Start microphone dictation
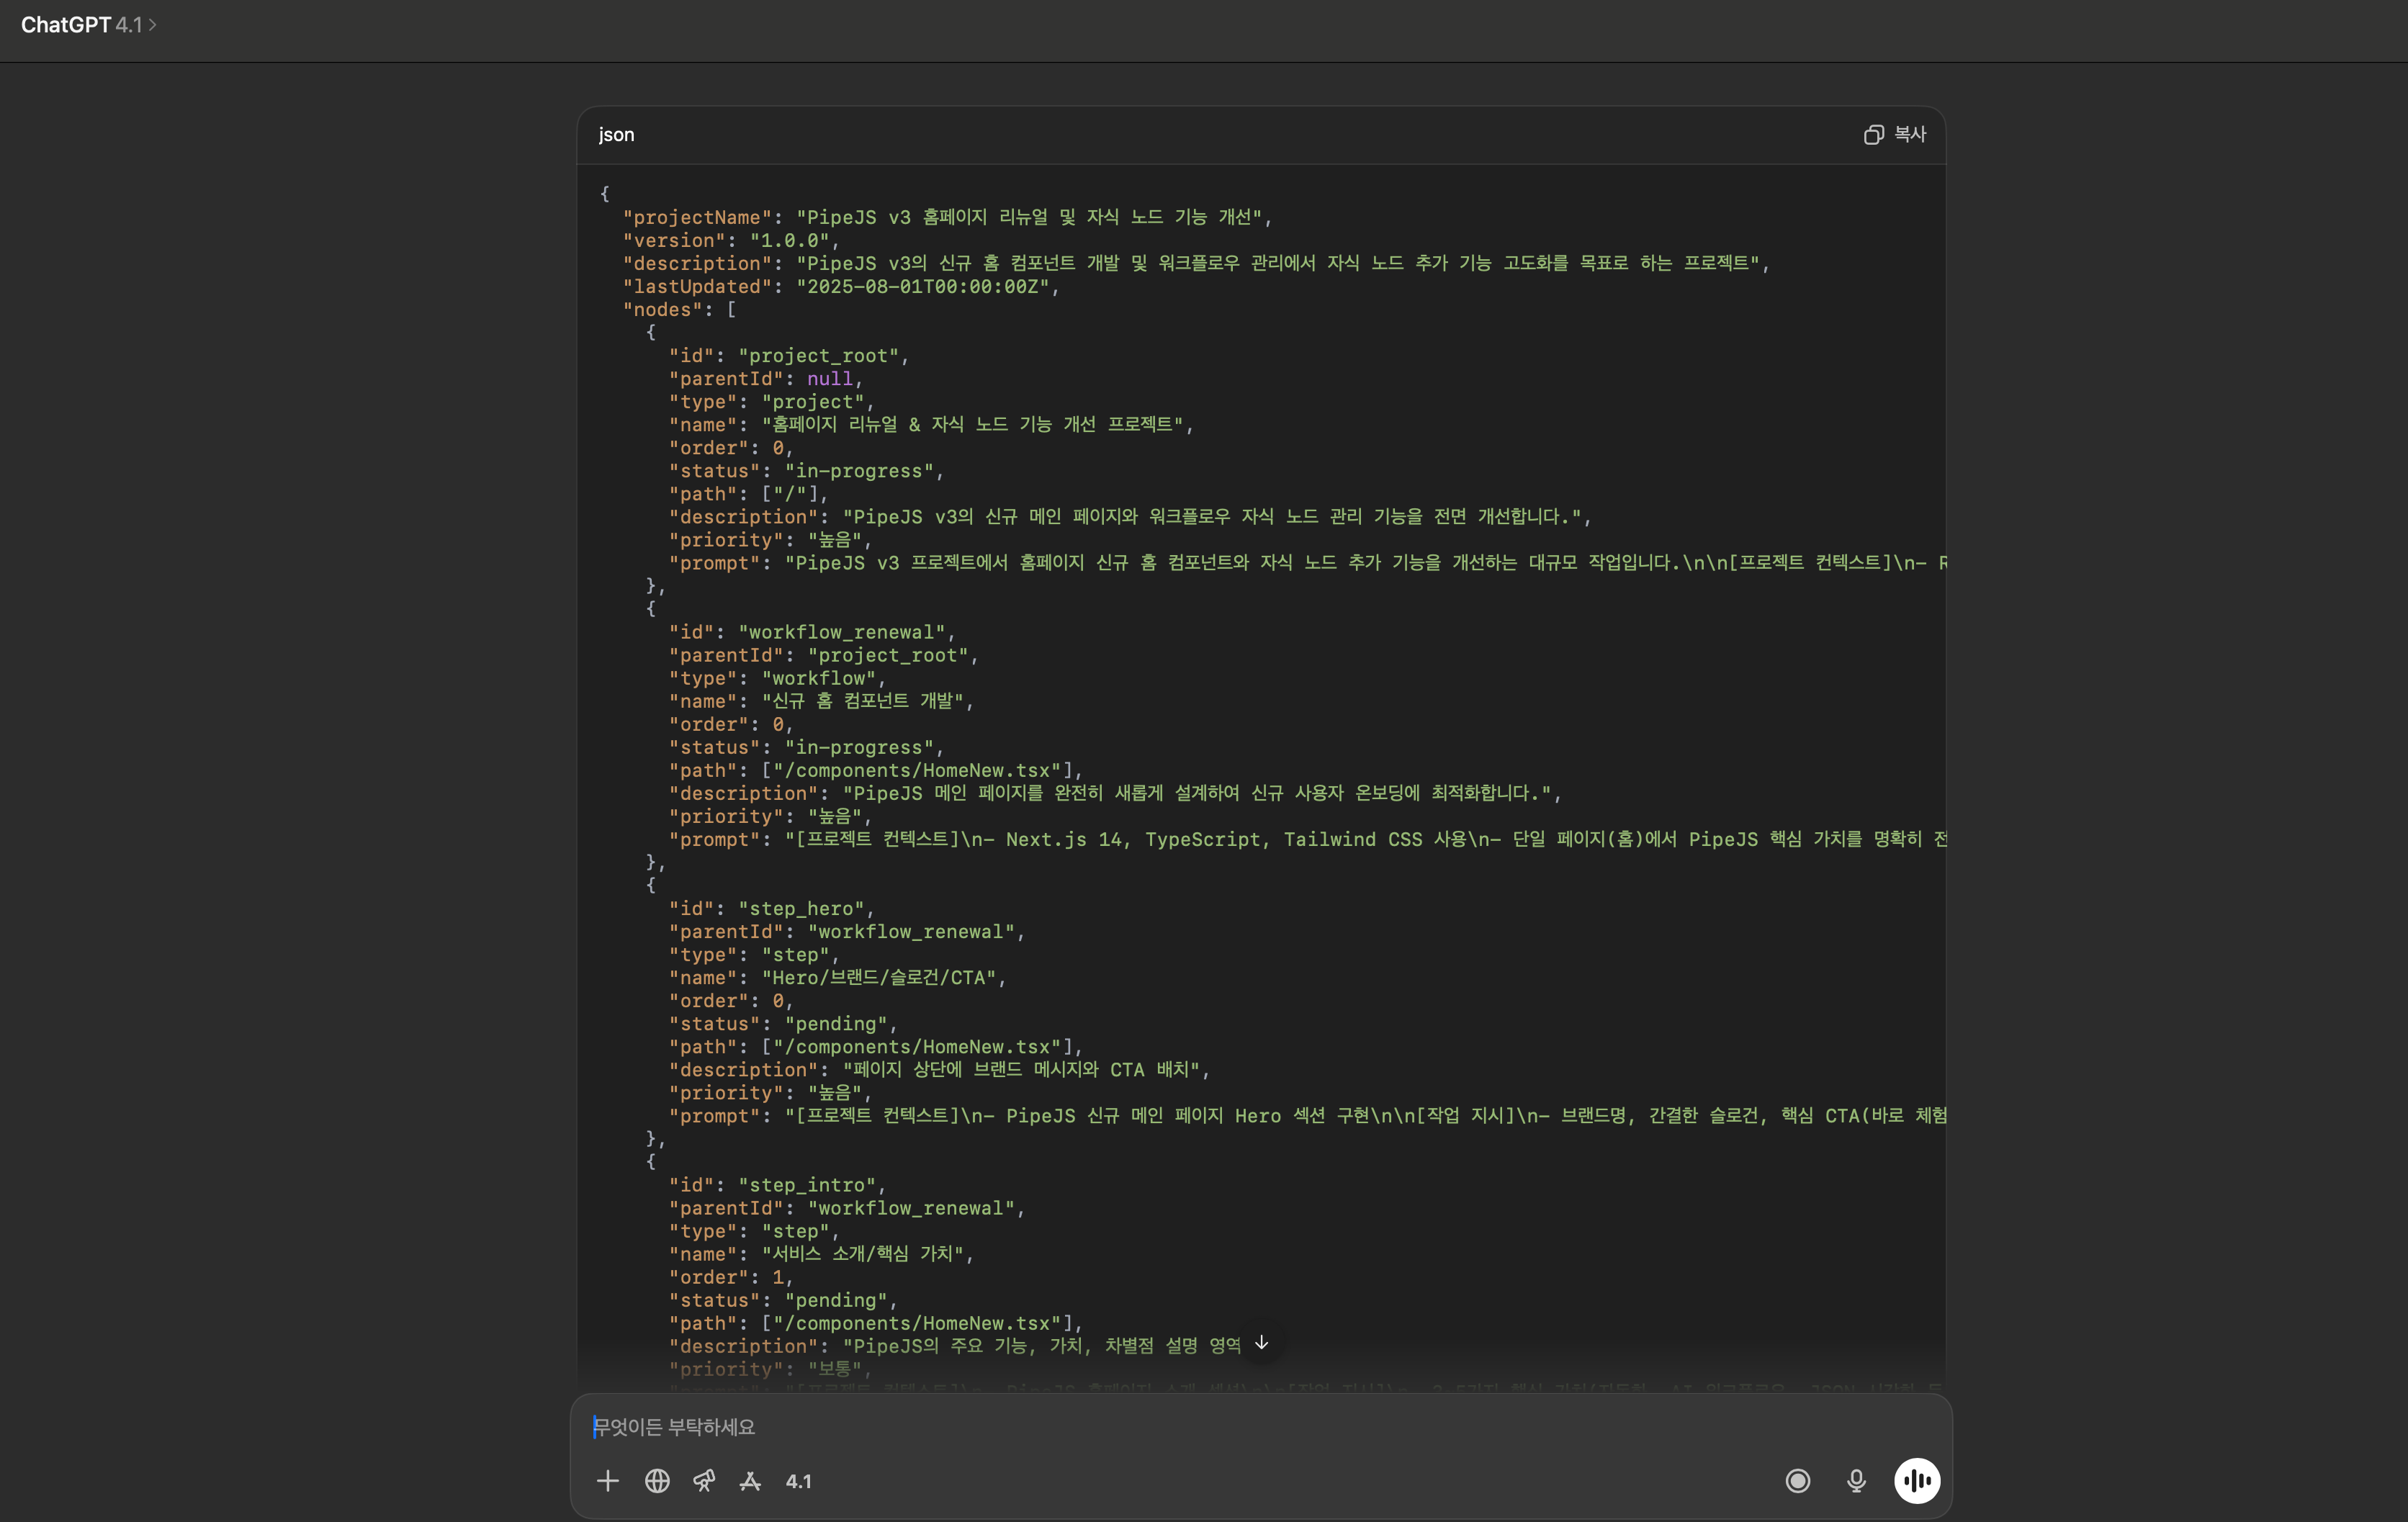Viewport: 2408px width, 1522px height. (x=1856, y=1481)
